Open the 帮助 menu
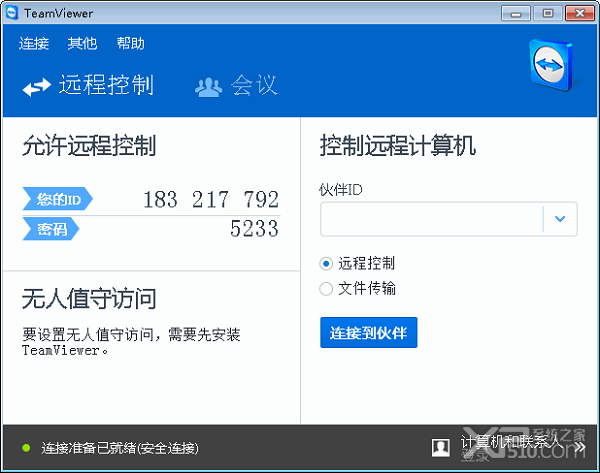 pos(130,43)
